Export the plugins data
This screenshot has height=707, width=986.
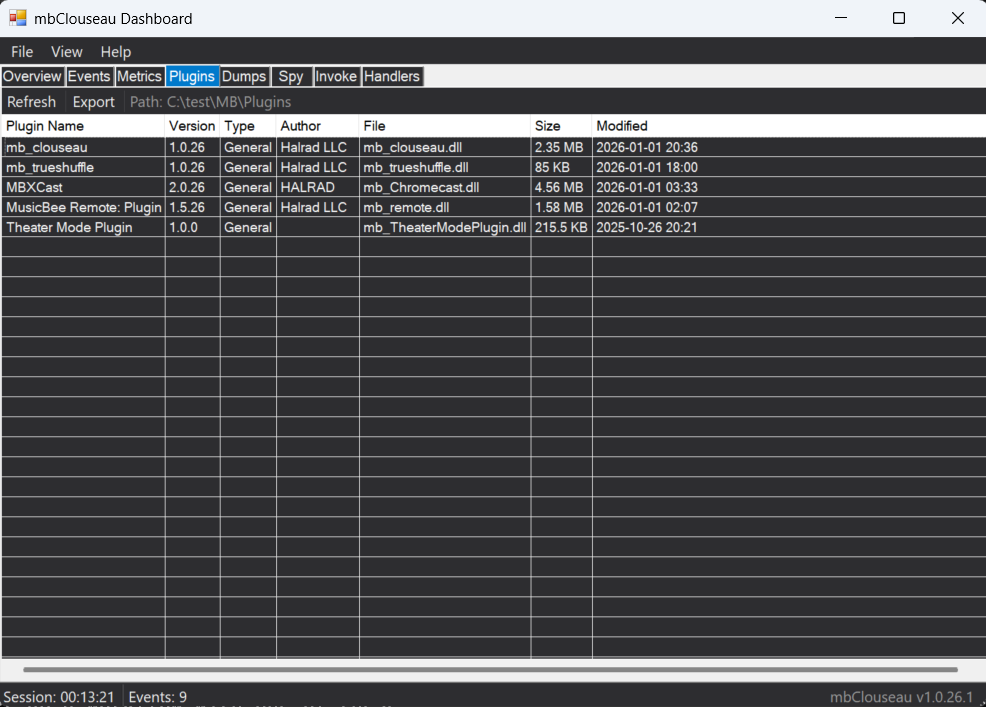93,101
